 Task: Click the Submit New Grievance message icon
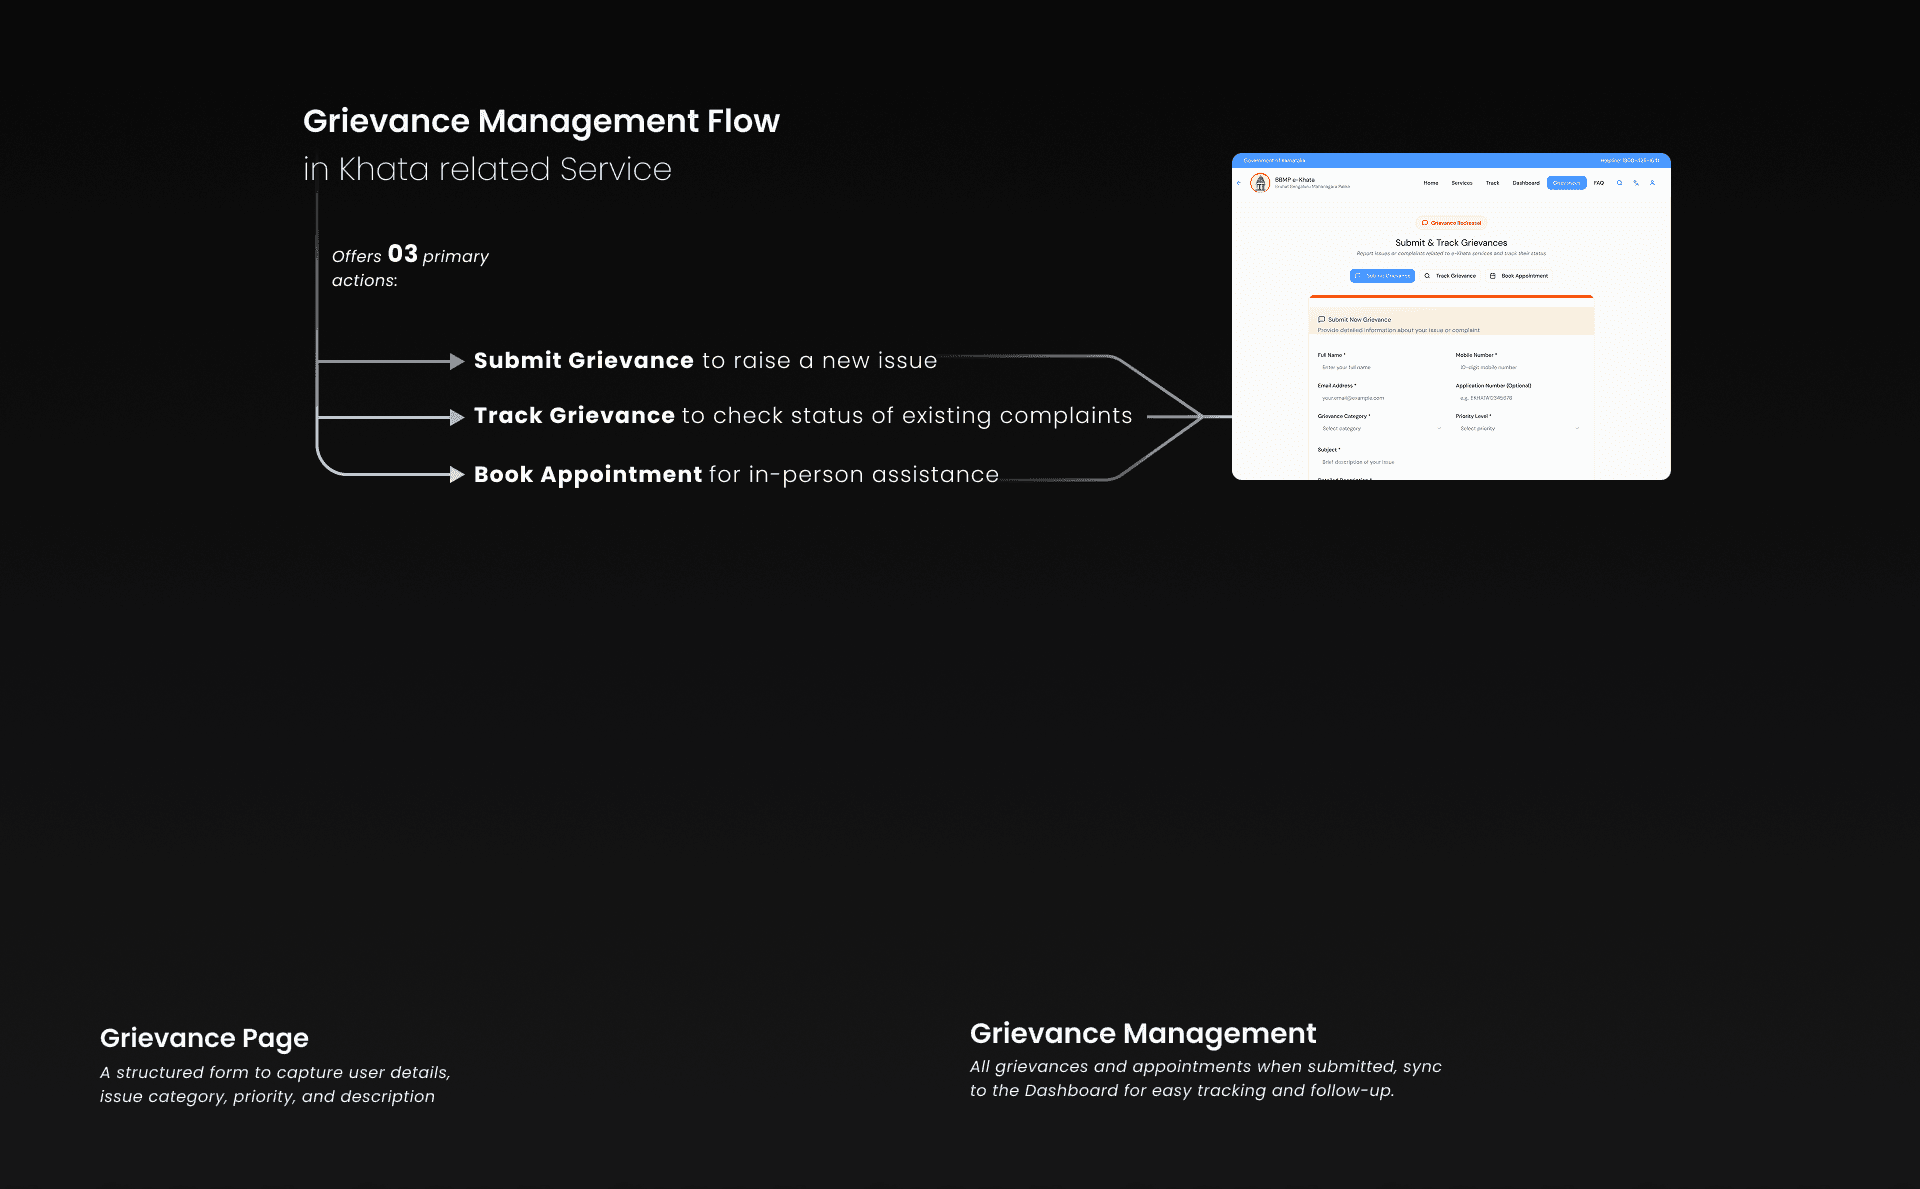1321,320
